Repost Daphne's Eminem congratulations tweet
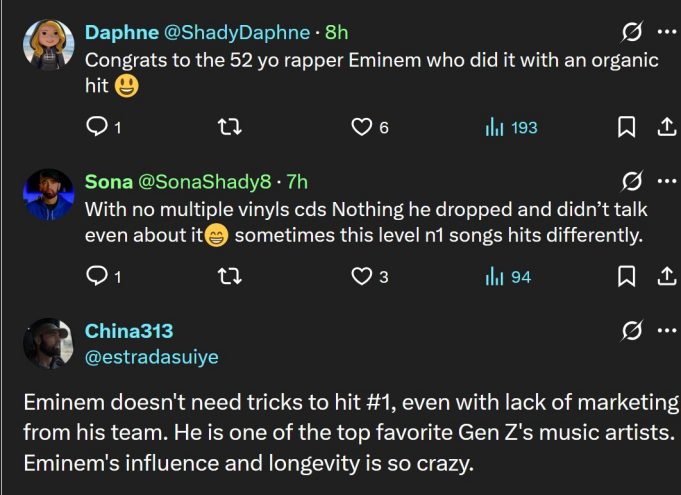 click(x=230, y=127)
